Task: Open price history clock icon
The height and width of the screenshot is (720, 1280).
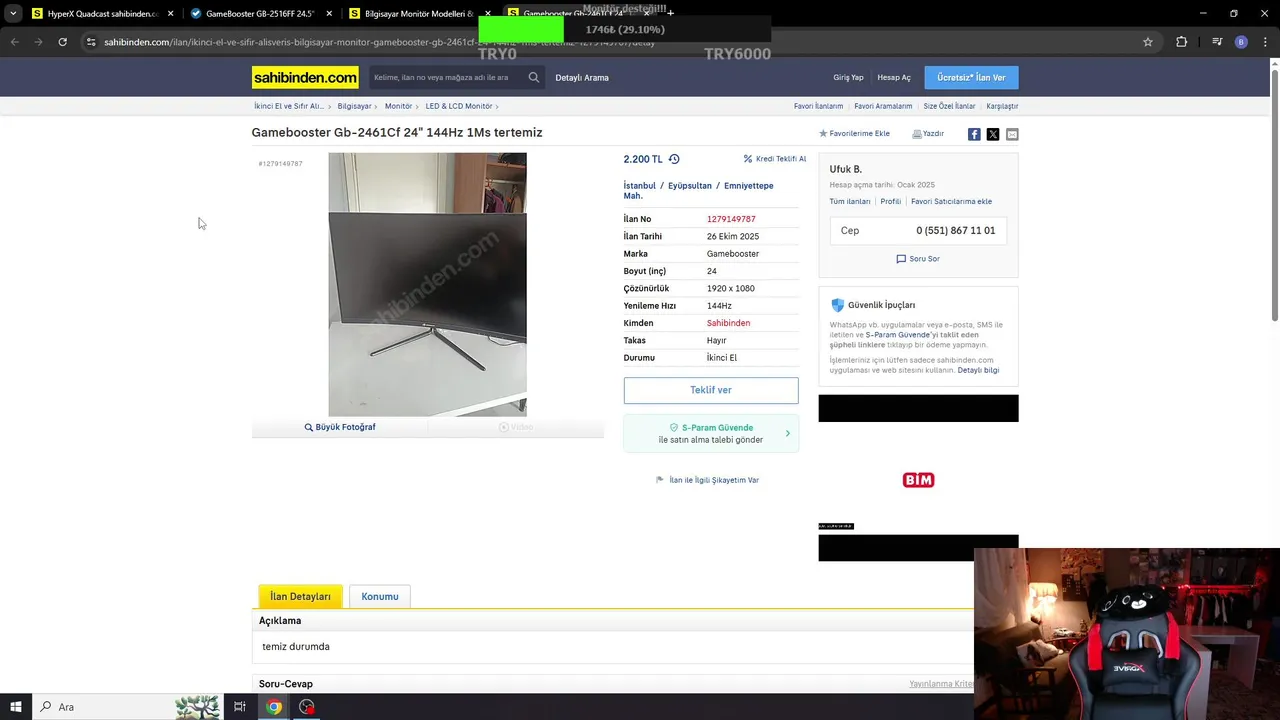Action: click(674, 159)
